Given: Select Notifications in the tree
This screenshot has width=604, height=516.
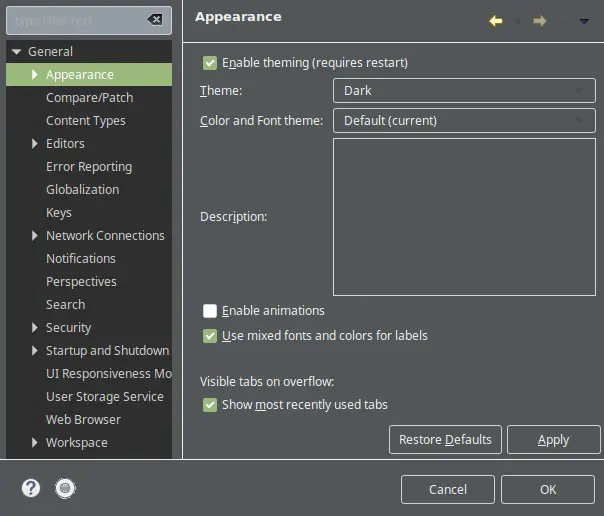Looking at the screenshot, I should 81,258.
